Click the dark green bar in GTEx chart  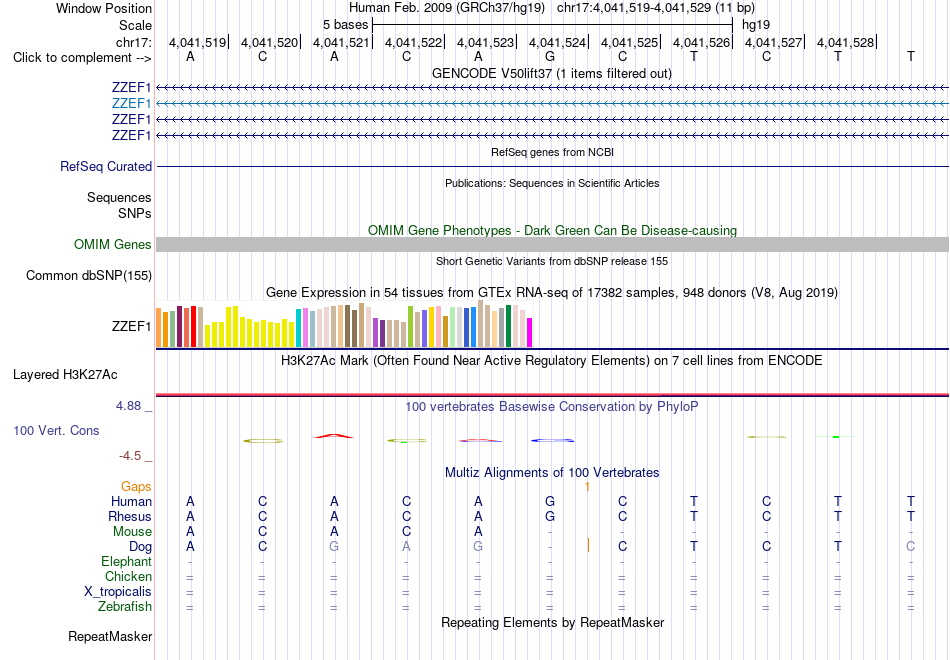(x=508, y=326)
